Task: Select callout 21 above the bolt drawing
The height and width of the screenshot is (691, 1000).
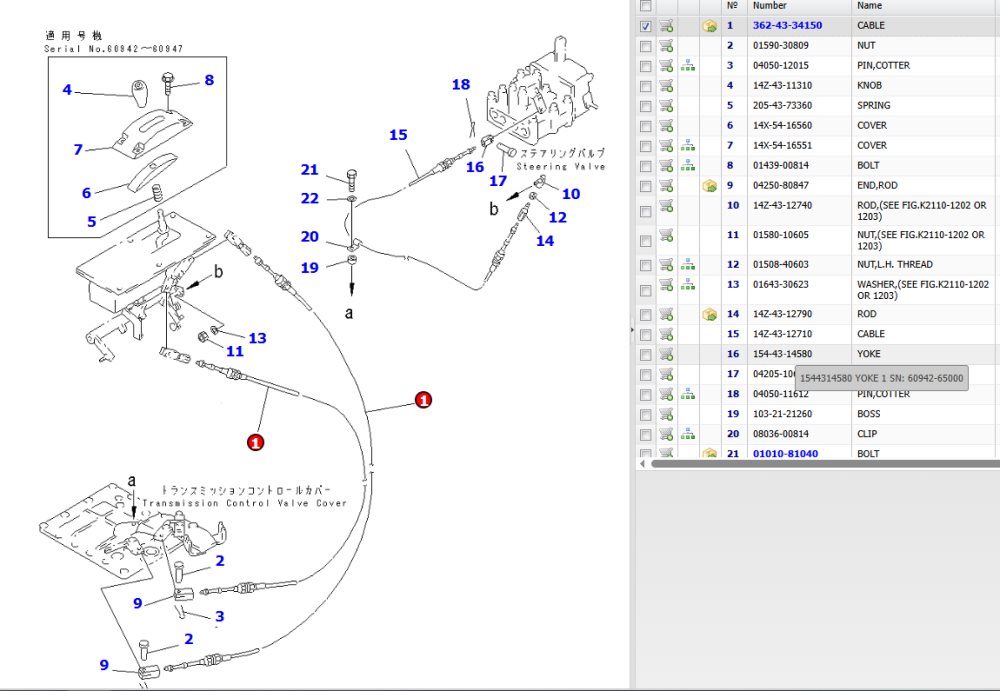Action: 309,170
